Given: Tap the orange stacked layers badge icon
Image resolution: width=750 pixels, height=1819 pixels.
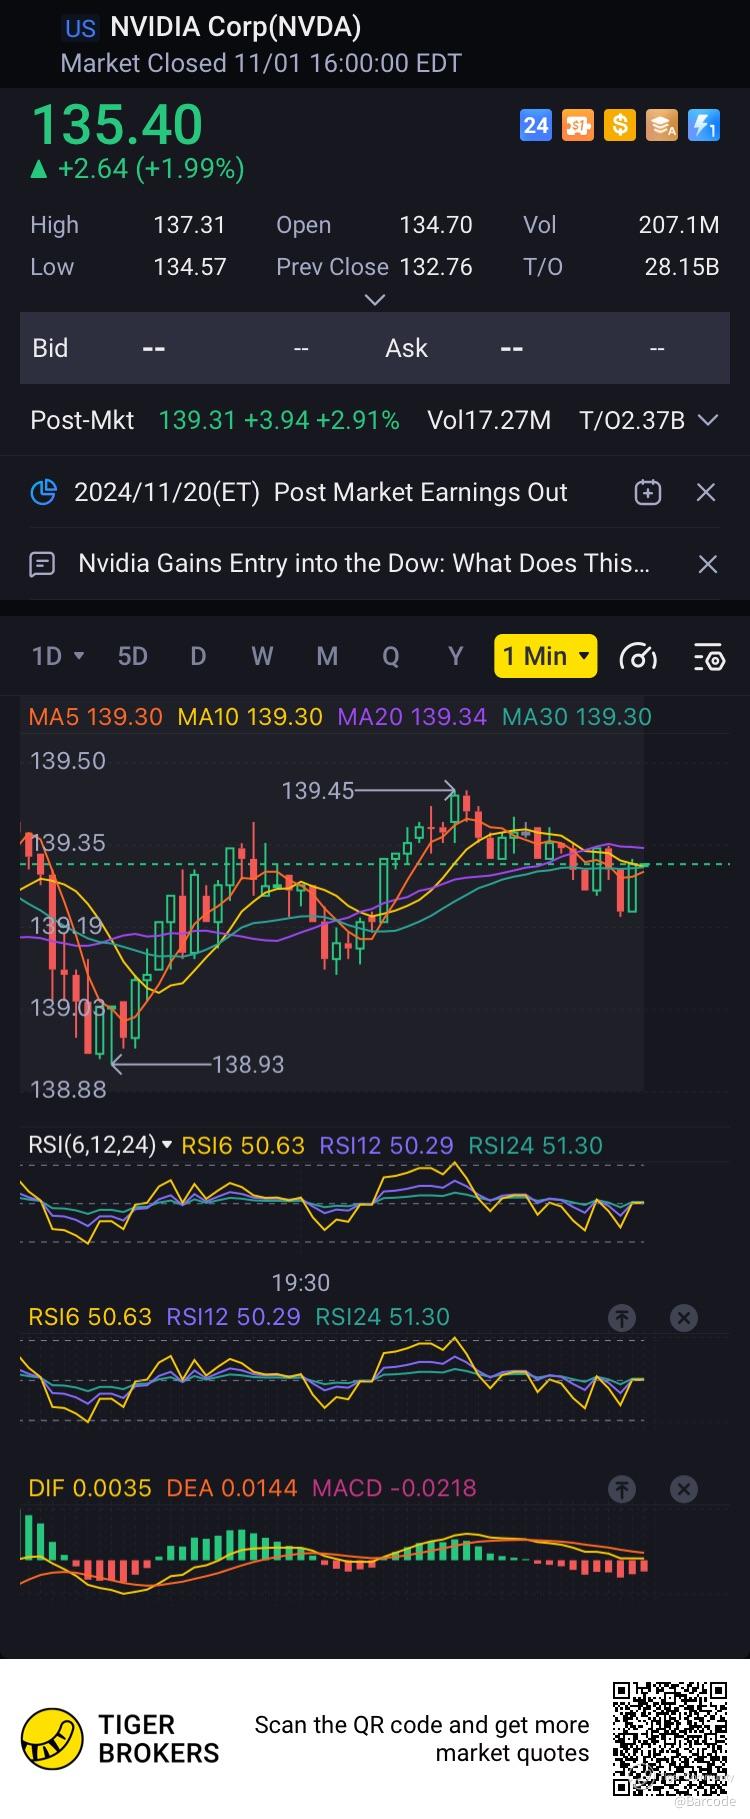Looking at the screenshot, I should [x=662, y=125].
